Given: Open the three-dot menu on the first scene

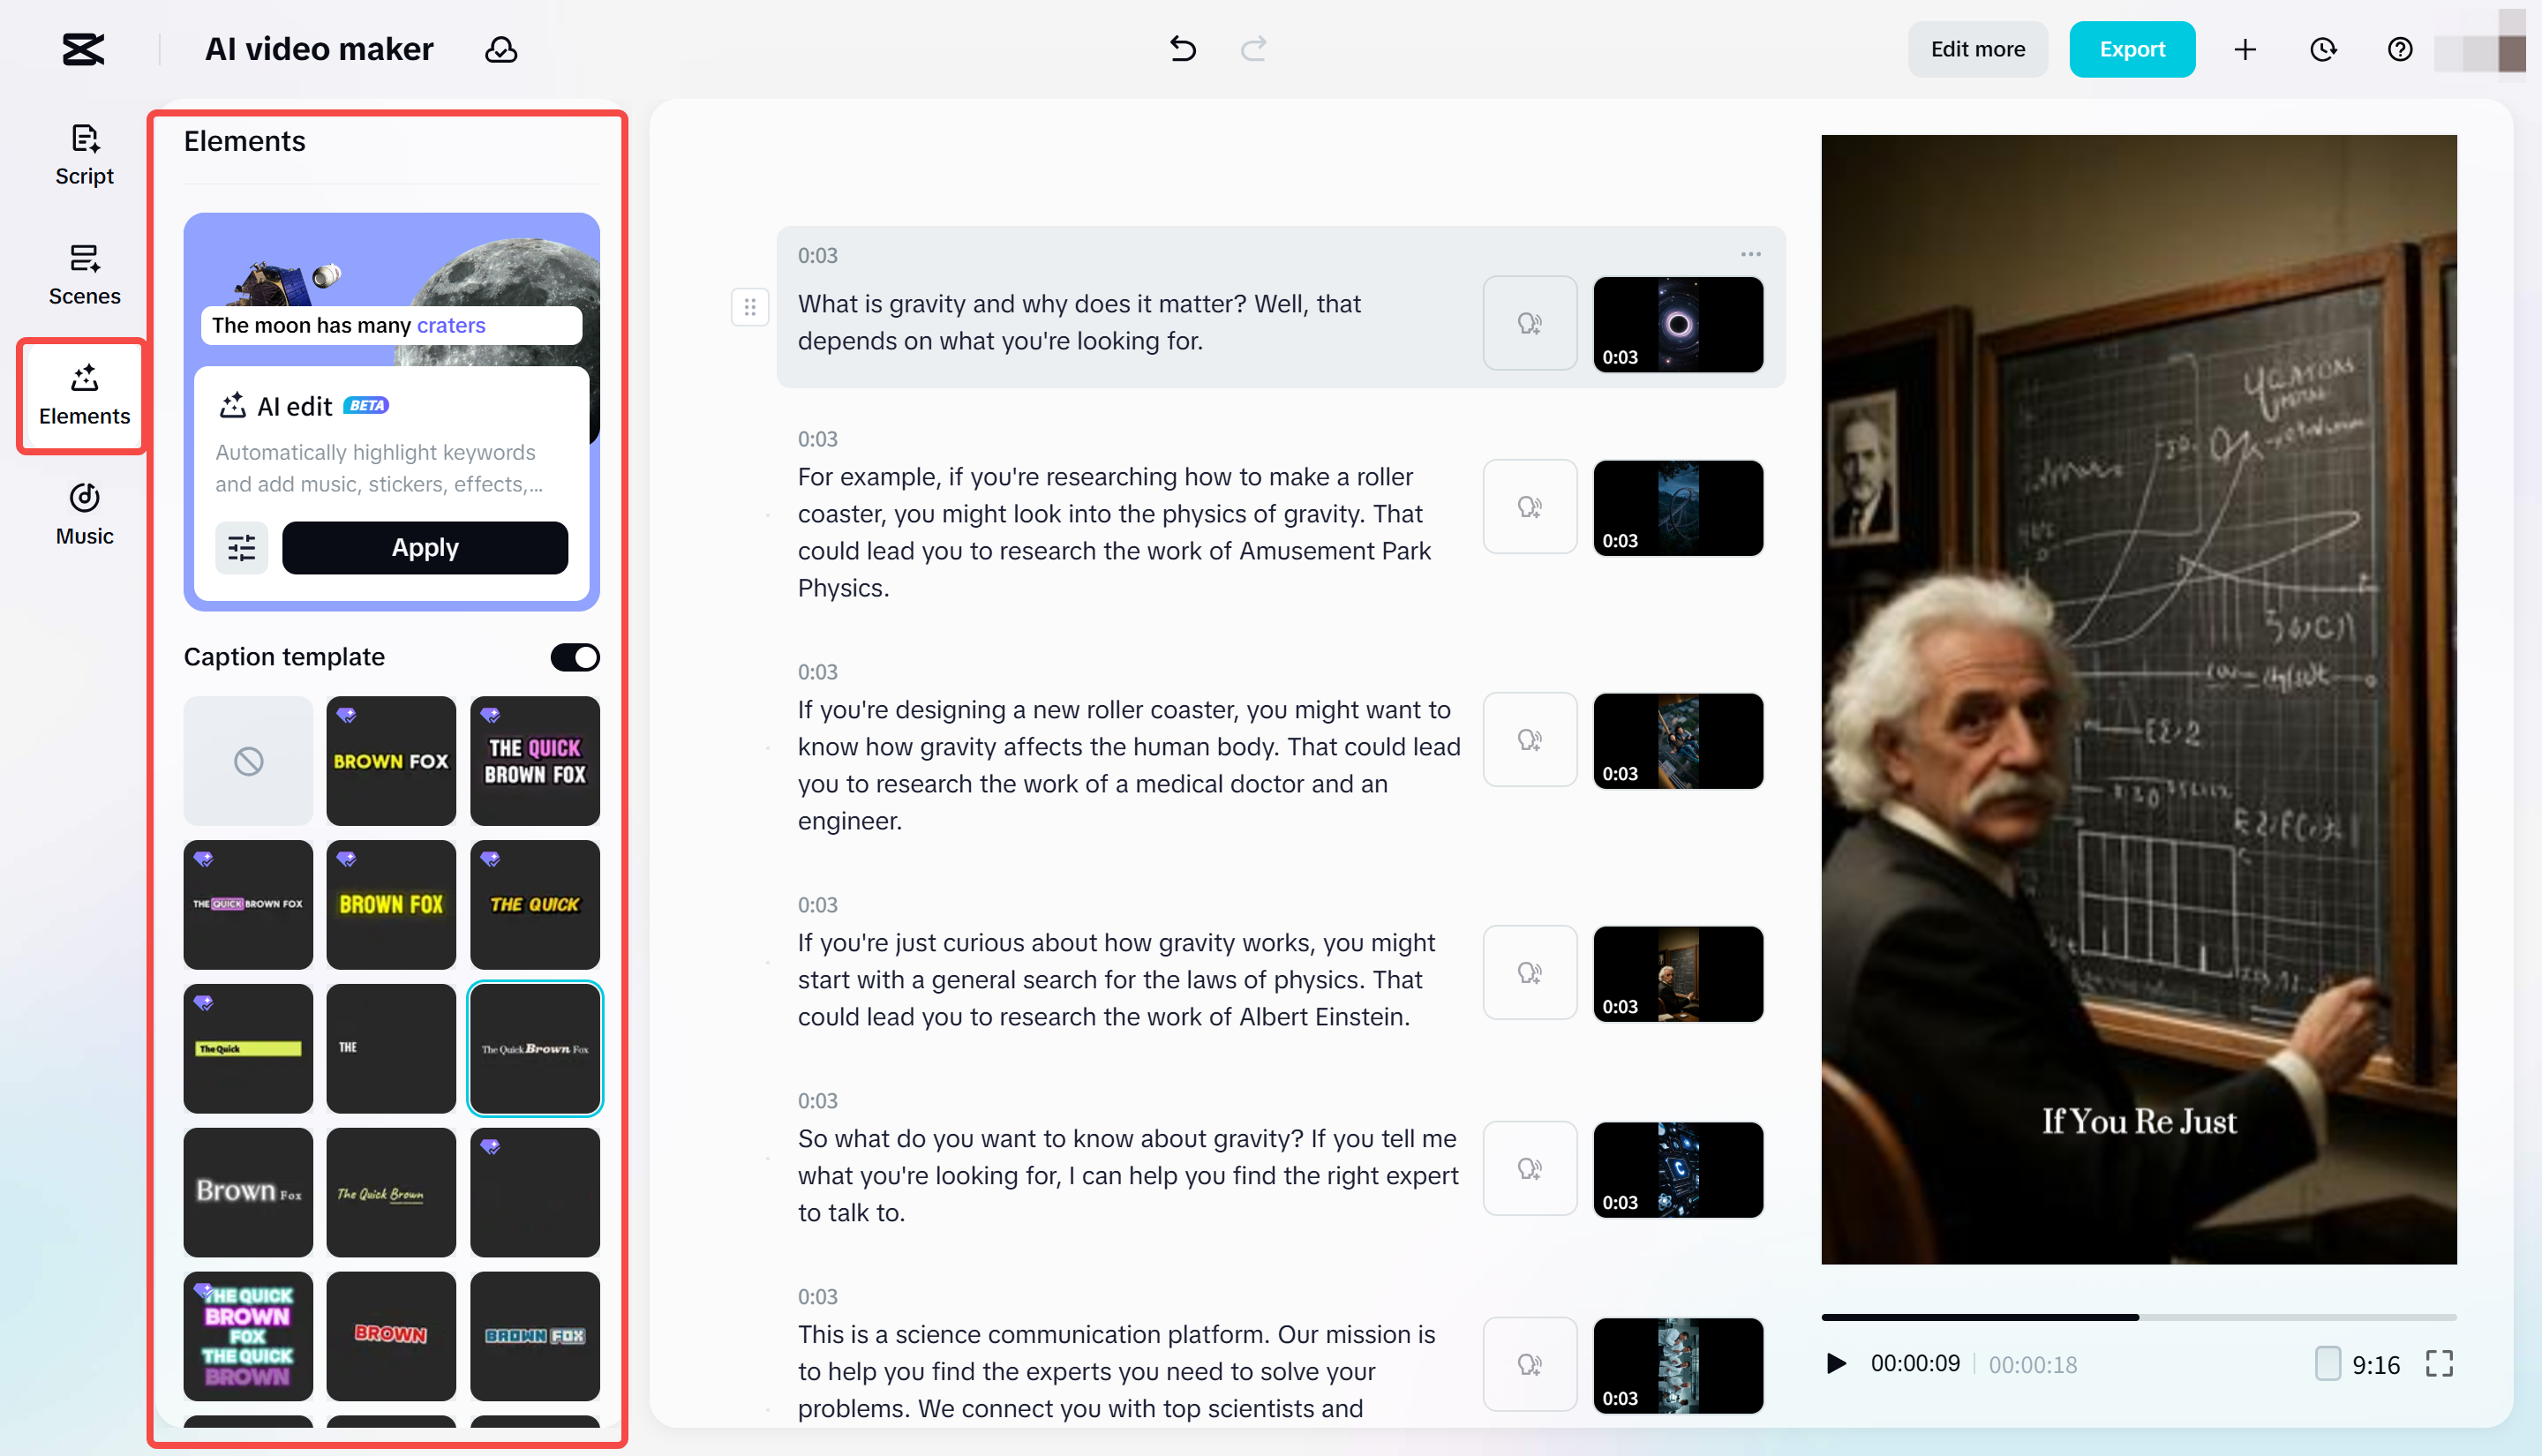Looking at the screenshot, I should [x=1750, y=254].
